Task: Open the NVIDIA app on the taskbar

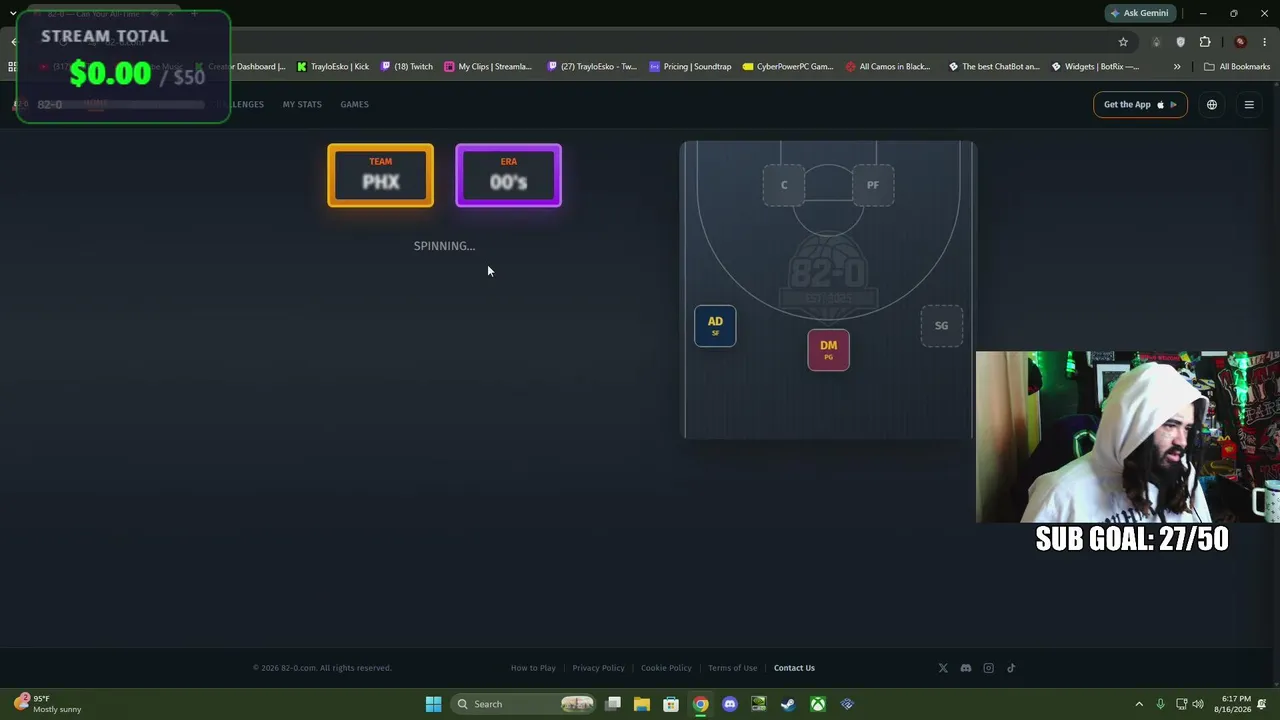Action: point(759,704)
